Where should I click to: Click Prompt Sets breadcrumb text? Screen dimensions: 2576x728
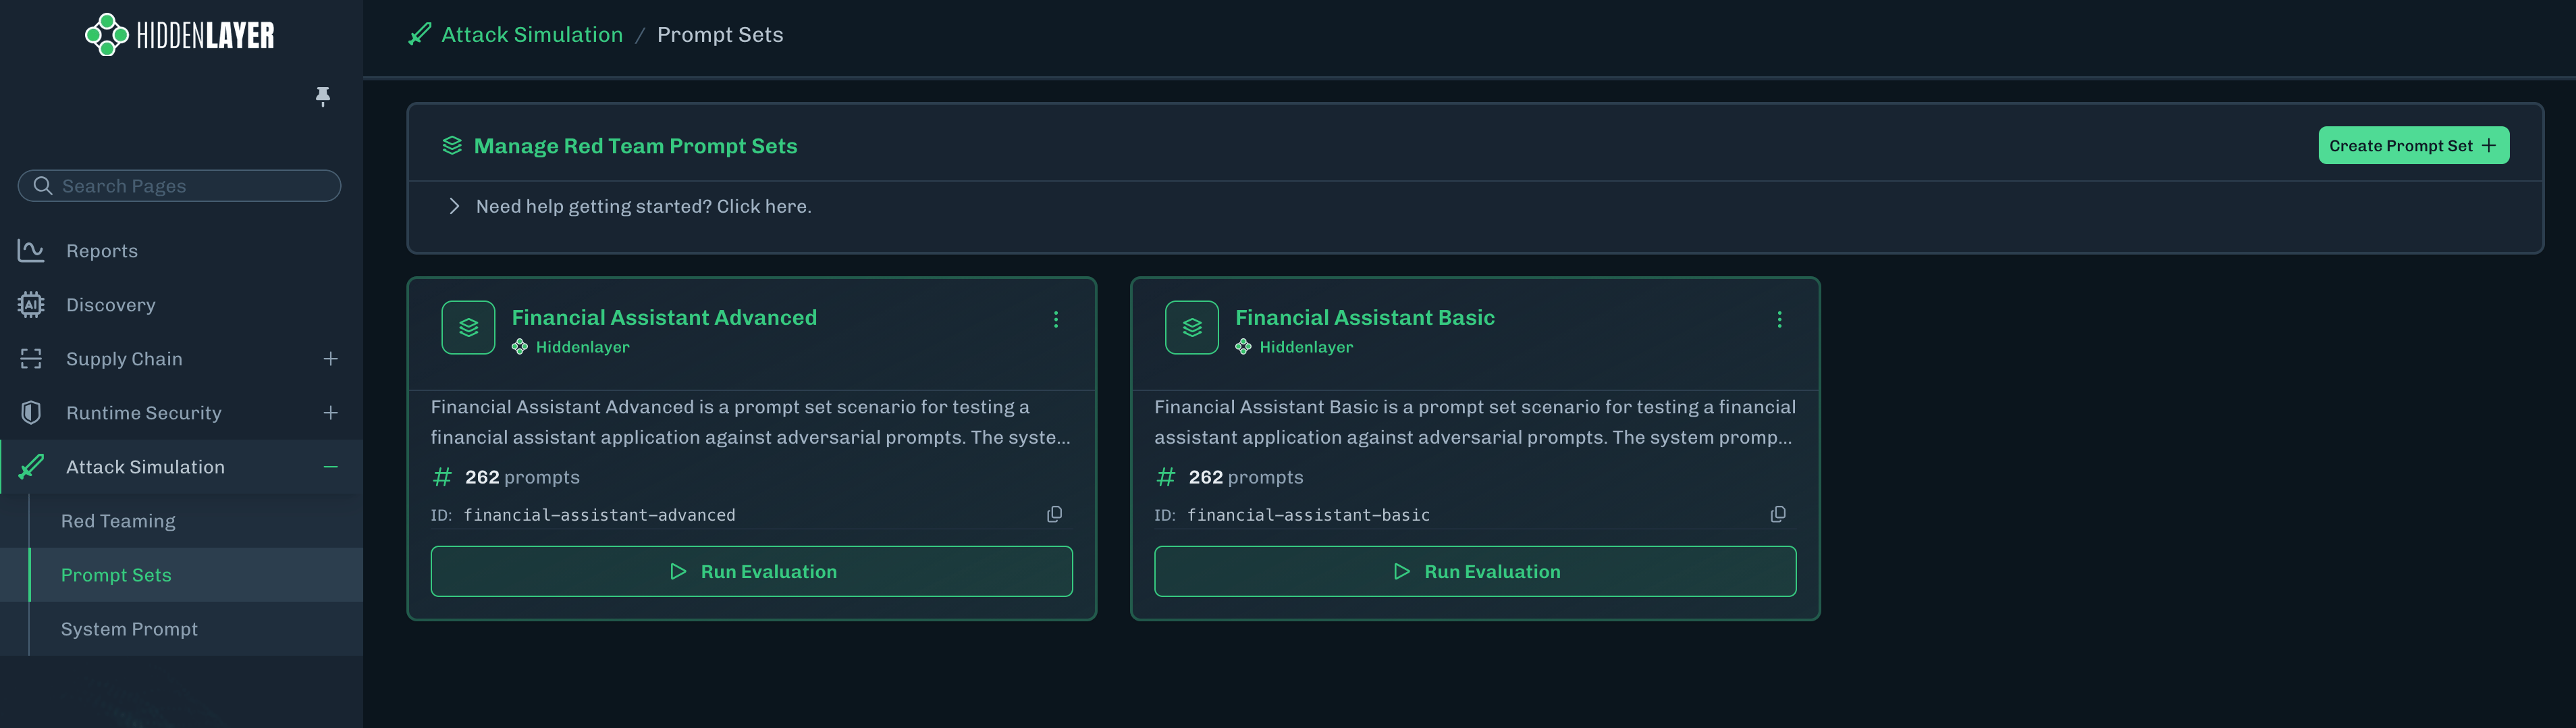[720, 35]
